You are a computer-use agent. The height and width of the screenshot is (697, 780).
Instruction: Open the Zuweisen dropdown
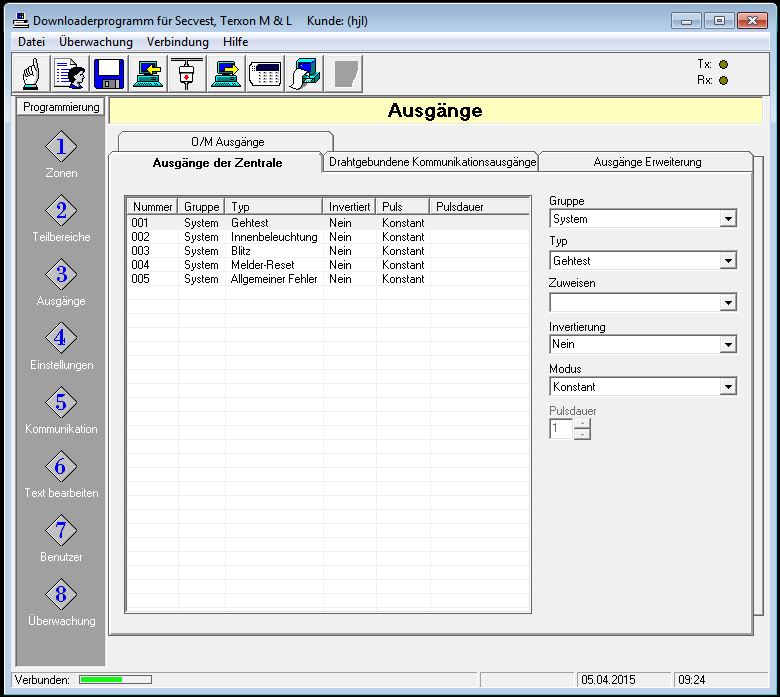pos(728,303)
